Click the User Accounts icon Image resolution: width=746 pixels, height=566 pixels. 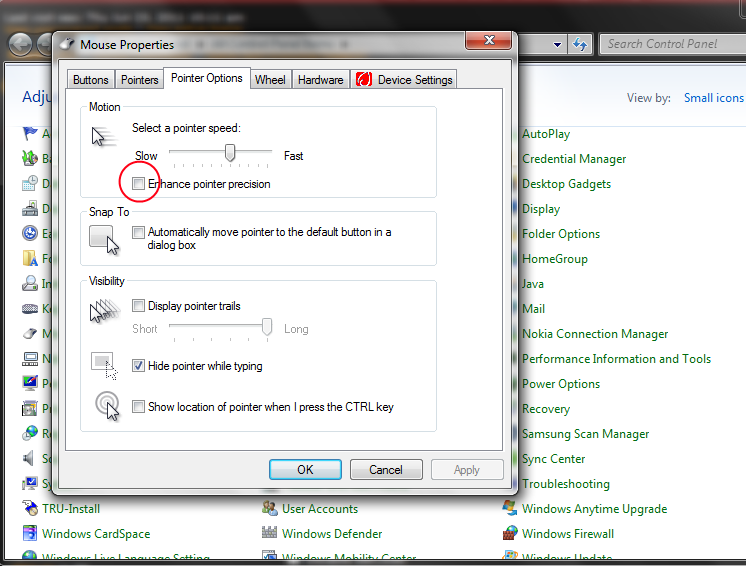click(269, 509)
